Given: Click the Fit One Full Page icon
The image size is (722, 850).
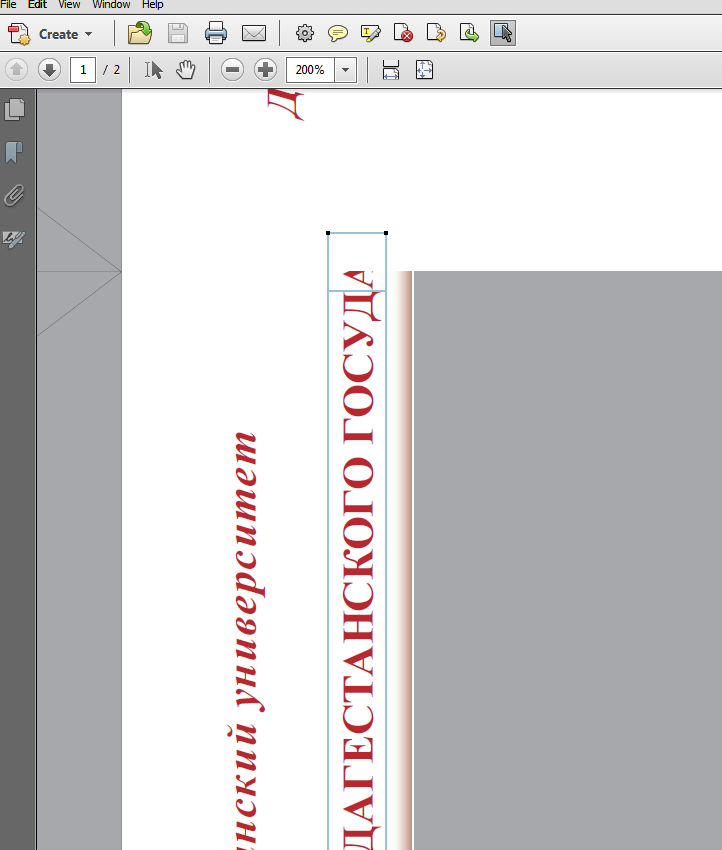Looking at the screenshot, I should pyautogui.click(x=424, y=70).
